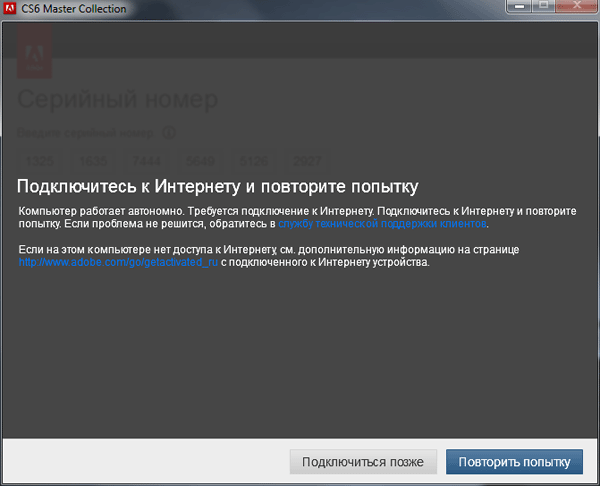Screen dimensions: 600x486
Task: Click the Повторить попытку button
Action: tap(514, 462)
